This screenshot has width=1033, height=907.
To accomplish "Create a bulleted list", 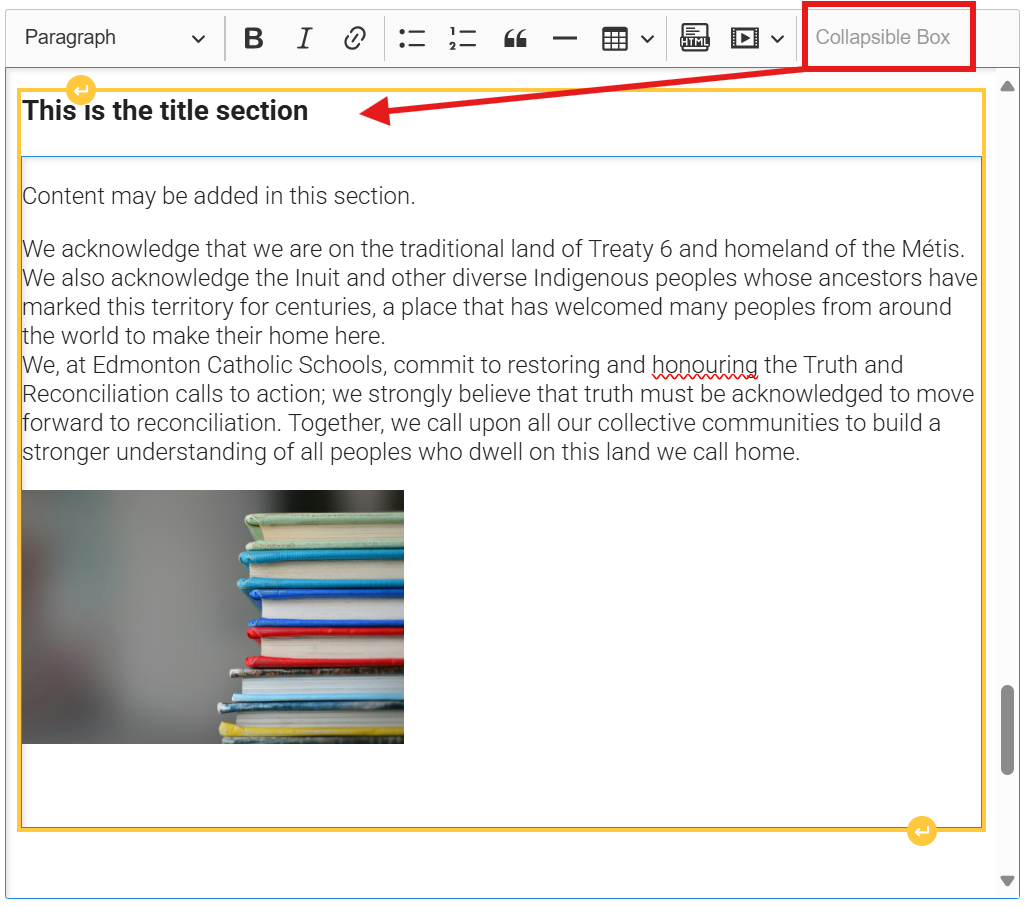I will [412, 37].
